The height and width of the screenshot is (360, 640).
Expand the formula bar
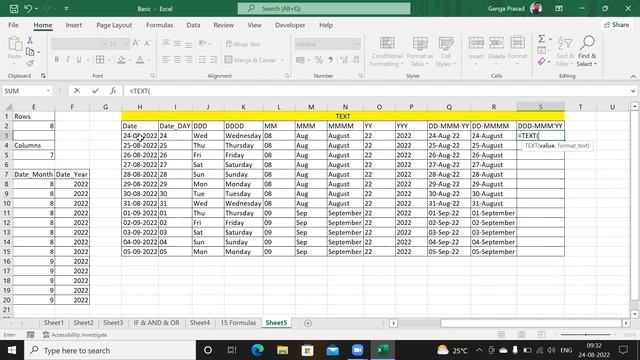click(x=633, y=91)
